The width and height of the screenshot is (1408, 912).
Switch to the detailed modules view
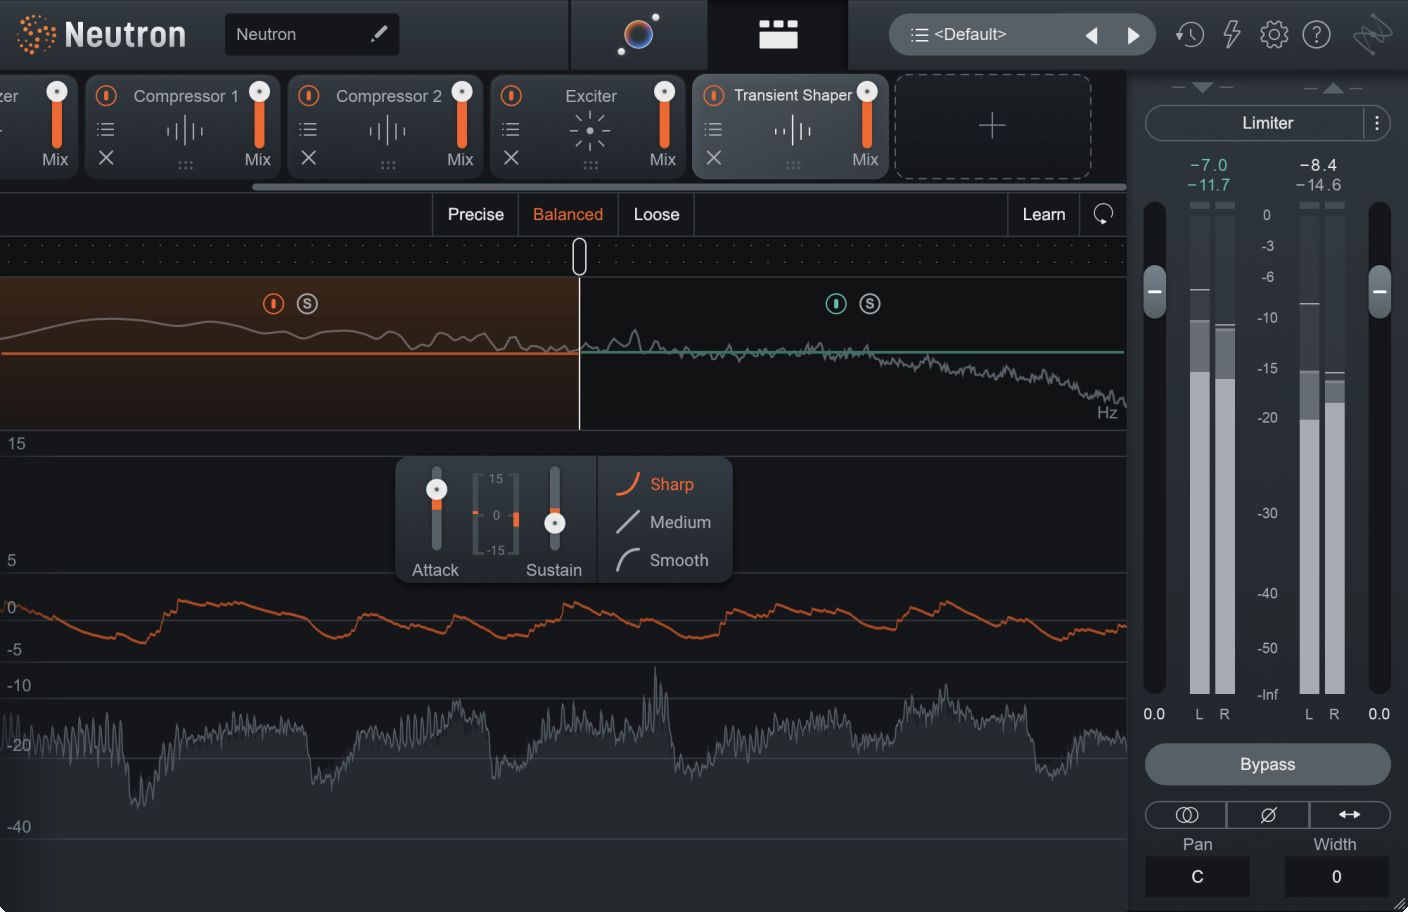coord(778,34)
